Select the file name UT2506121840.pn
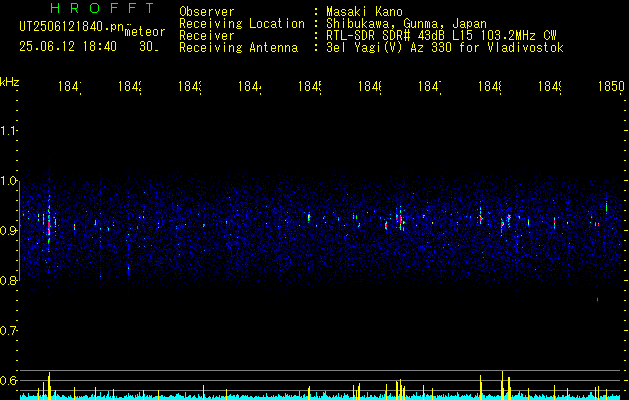This screenshot has height=400, width=629. 72,26
